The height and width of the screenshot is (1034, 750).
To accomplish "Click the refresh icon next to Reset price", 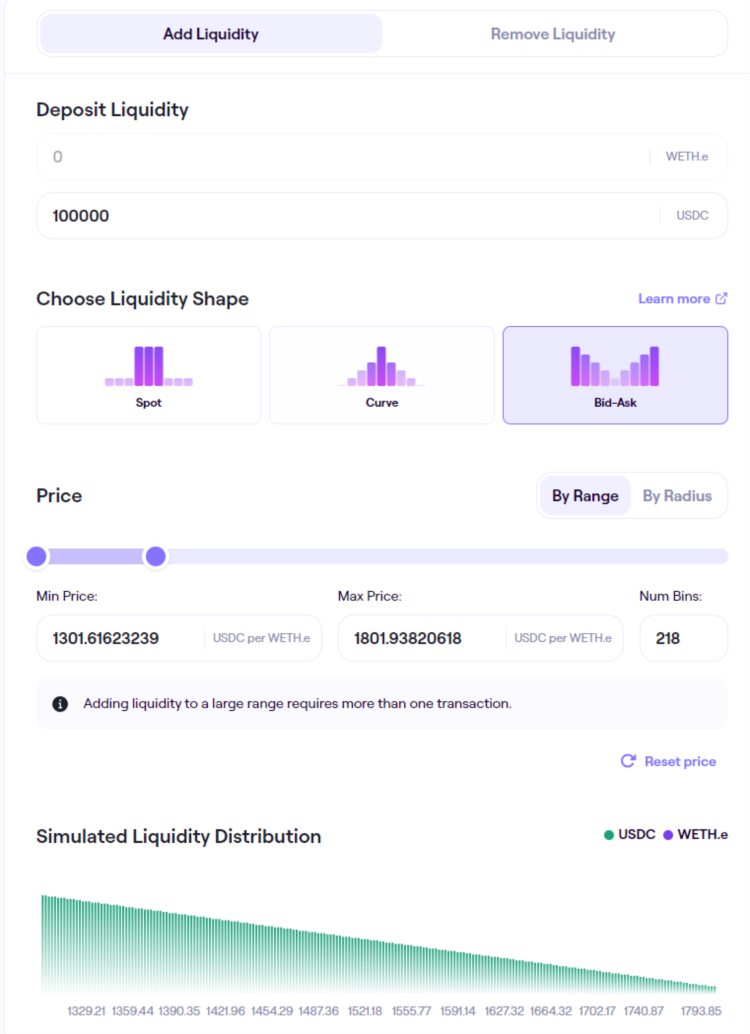I will [628, 761].
